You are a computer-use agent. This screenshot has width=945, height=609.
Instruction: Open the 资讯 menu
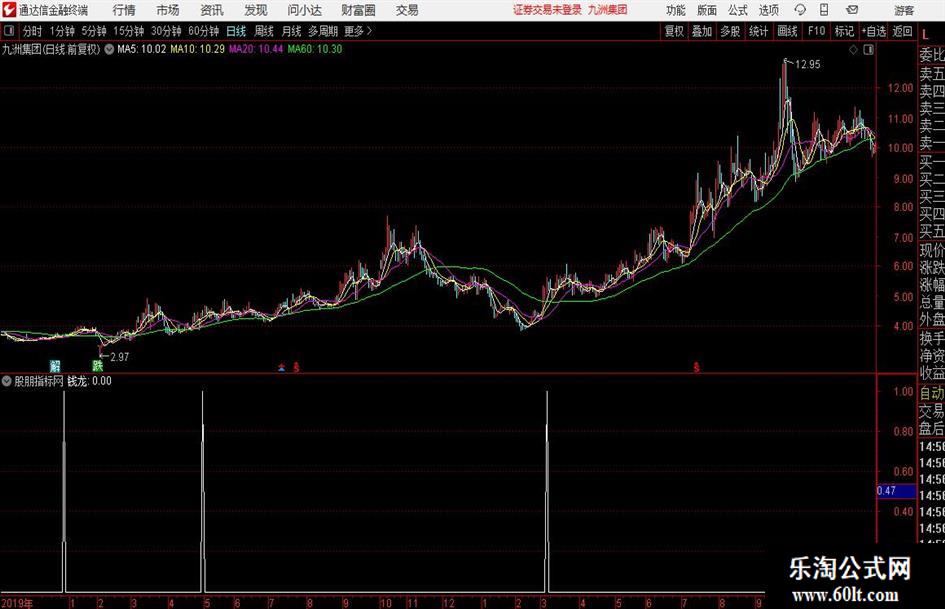[x=212, y=10]
